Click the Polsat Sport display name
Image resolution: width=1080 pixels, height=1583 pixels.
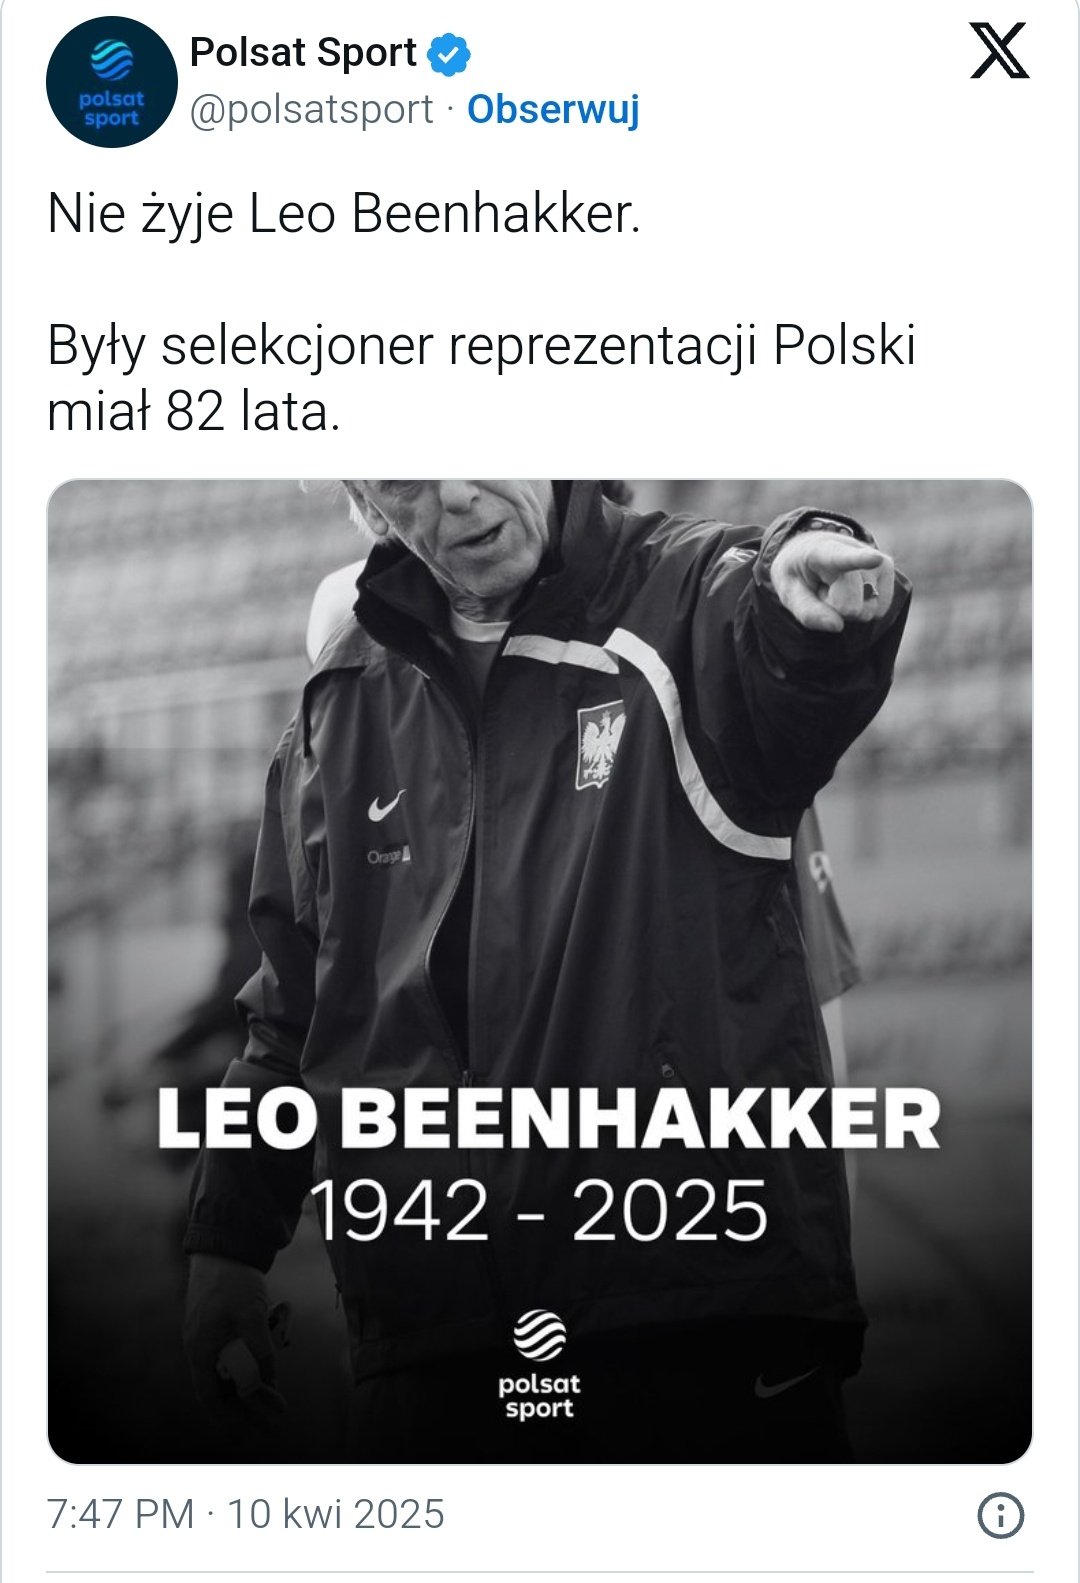tap(303, 52)
